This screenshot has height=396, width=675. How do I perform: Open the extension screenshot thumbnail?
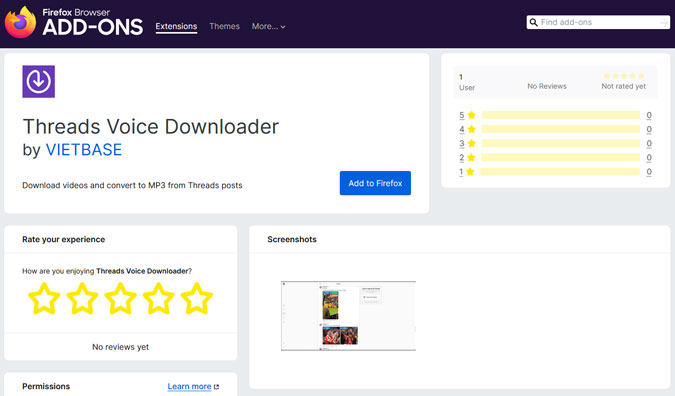[348, 316]
